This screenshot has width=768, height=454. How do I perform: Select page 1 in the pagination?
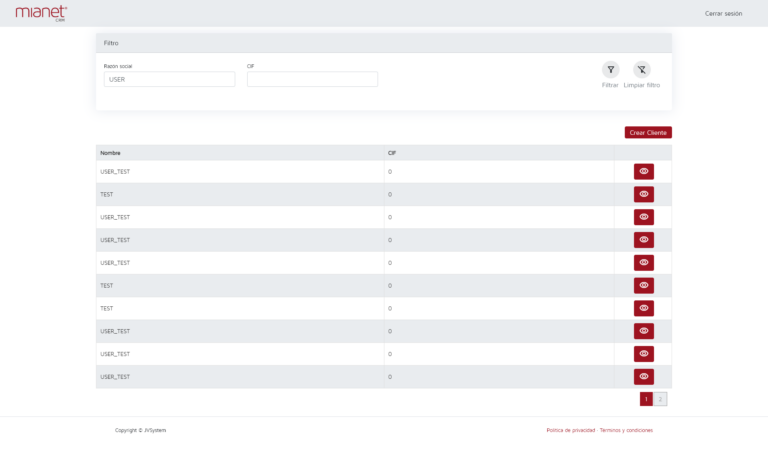(646, 399)
